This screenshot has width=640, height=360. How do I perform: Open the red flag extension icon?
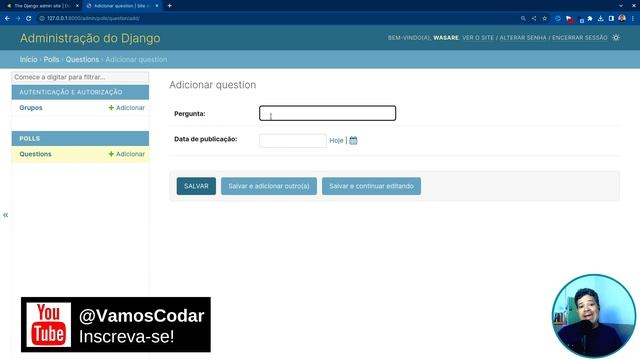pyautogui.click(x=569, y=19)
